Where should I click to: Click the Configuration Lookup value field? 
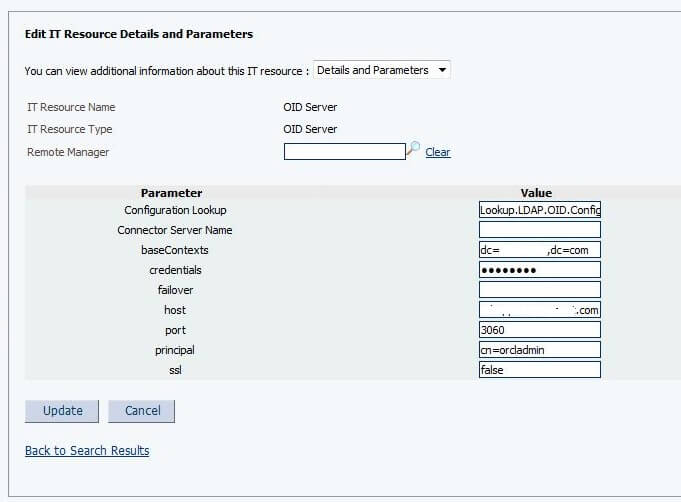pyautogui.click(x=540, y=210)
